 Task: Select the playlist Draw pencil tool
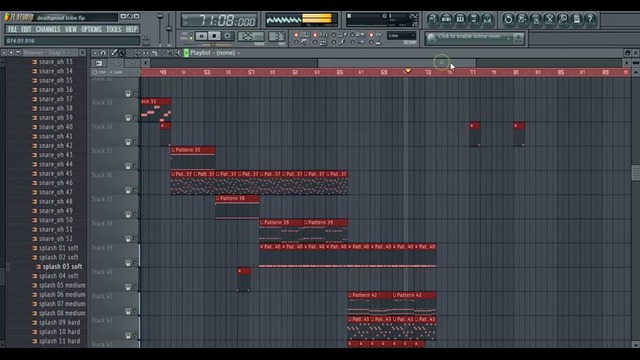point(114,53)
